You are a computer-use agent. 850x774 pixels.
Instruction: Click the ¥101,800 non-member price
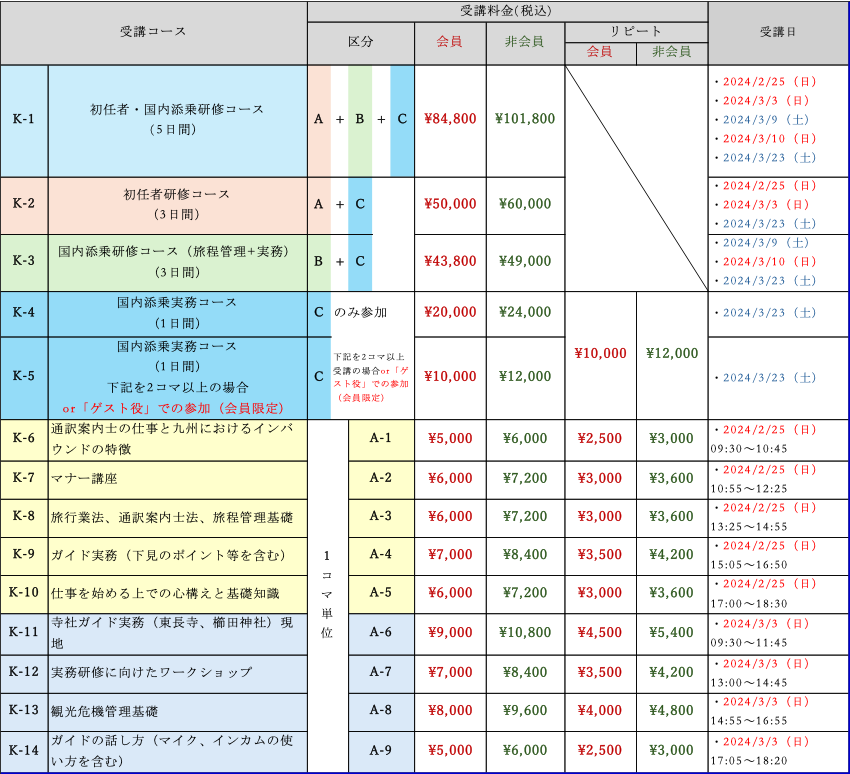tap(525, 119)
